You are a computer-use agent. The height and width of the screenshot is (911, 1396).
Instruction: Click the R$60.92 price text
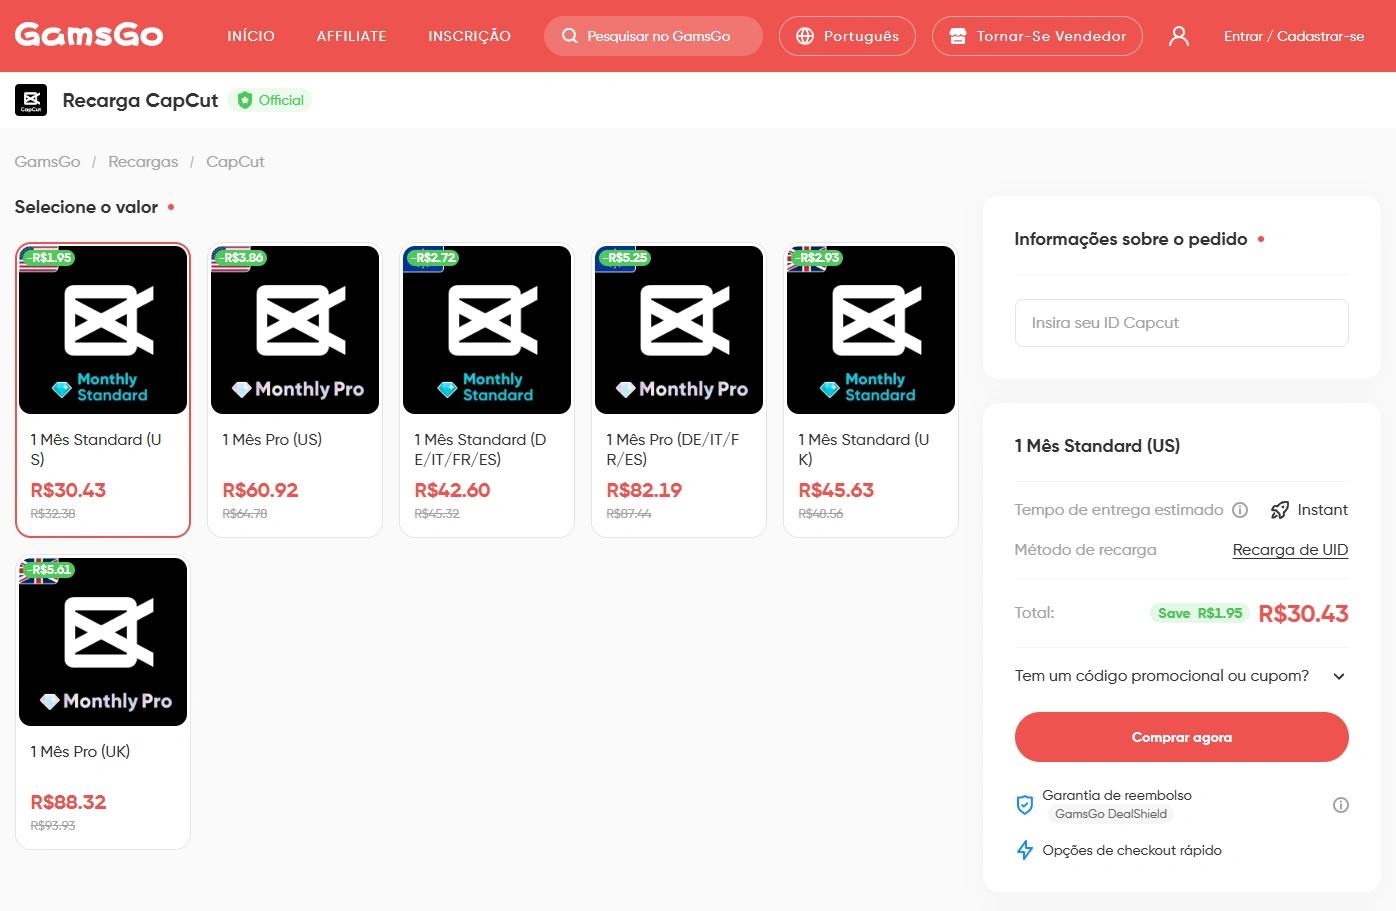click(260, 490)
